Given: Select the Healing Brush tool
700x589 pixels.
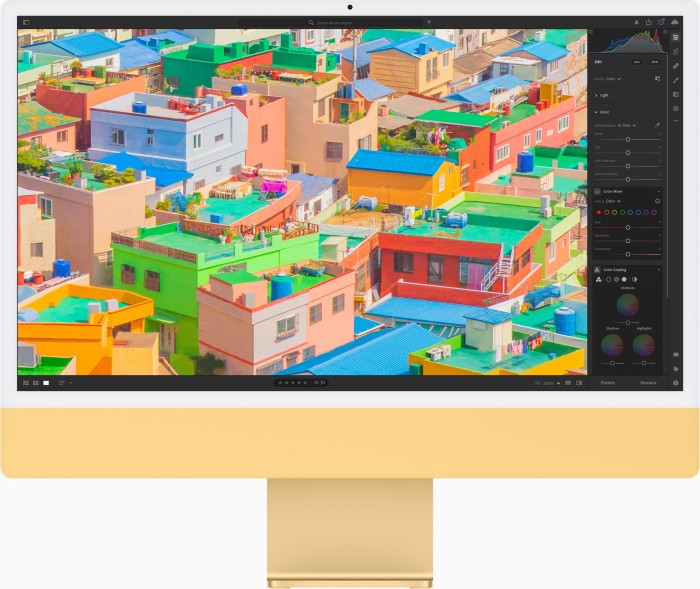Looking at the screenshot, I should pyautogui.click(x=676, y=66).
